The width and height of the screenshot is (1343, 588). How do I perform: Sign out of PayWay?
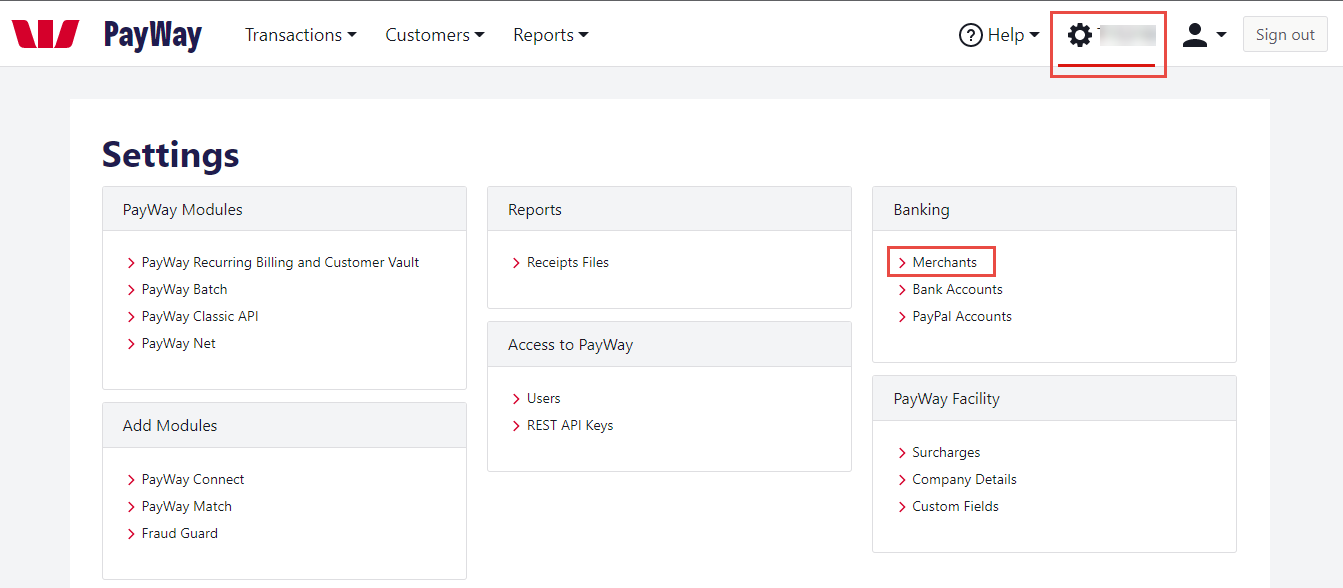1285,35
